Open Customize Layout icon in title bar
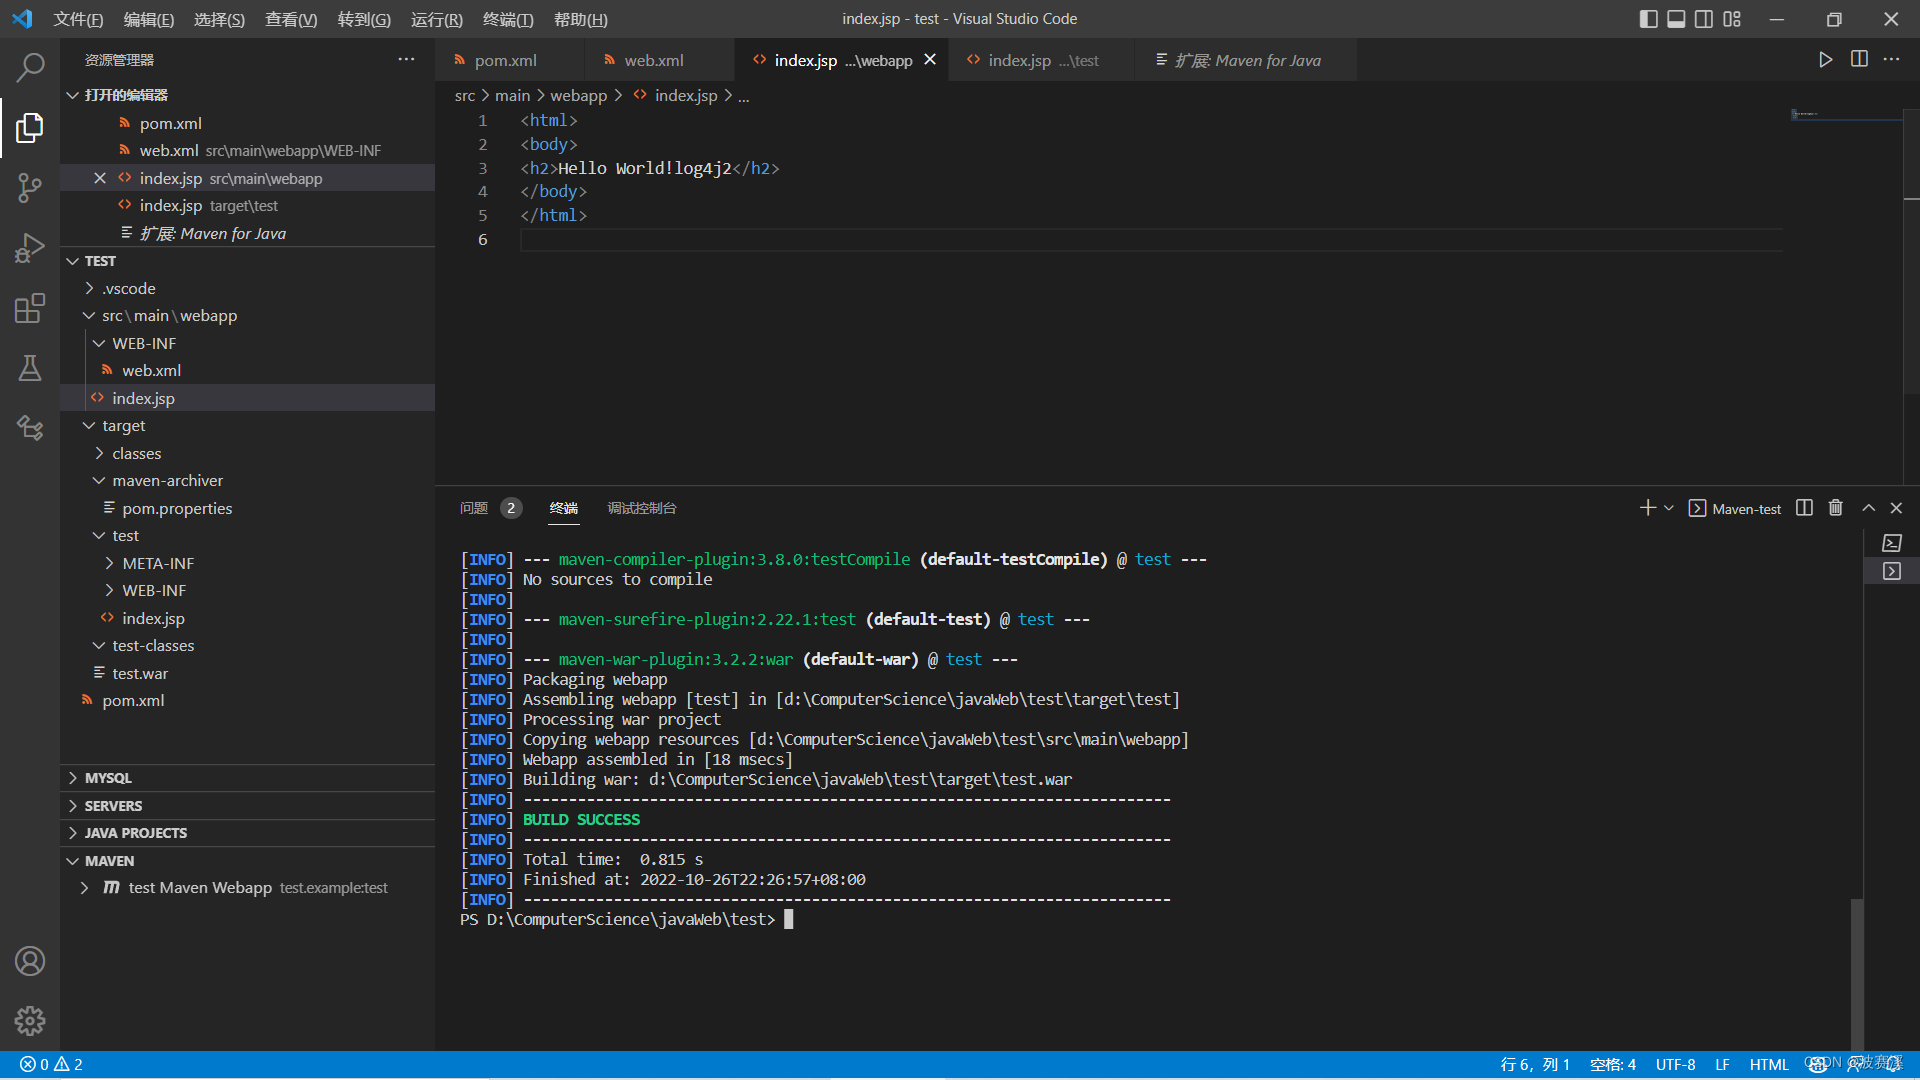This screenshot has width=1920, height=1080. [1732, 19]
